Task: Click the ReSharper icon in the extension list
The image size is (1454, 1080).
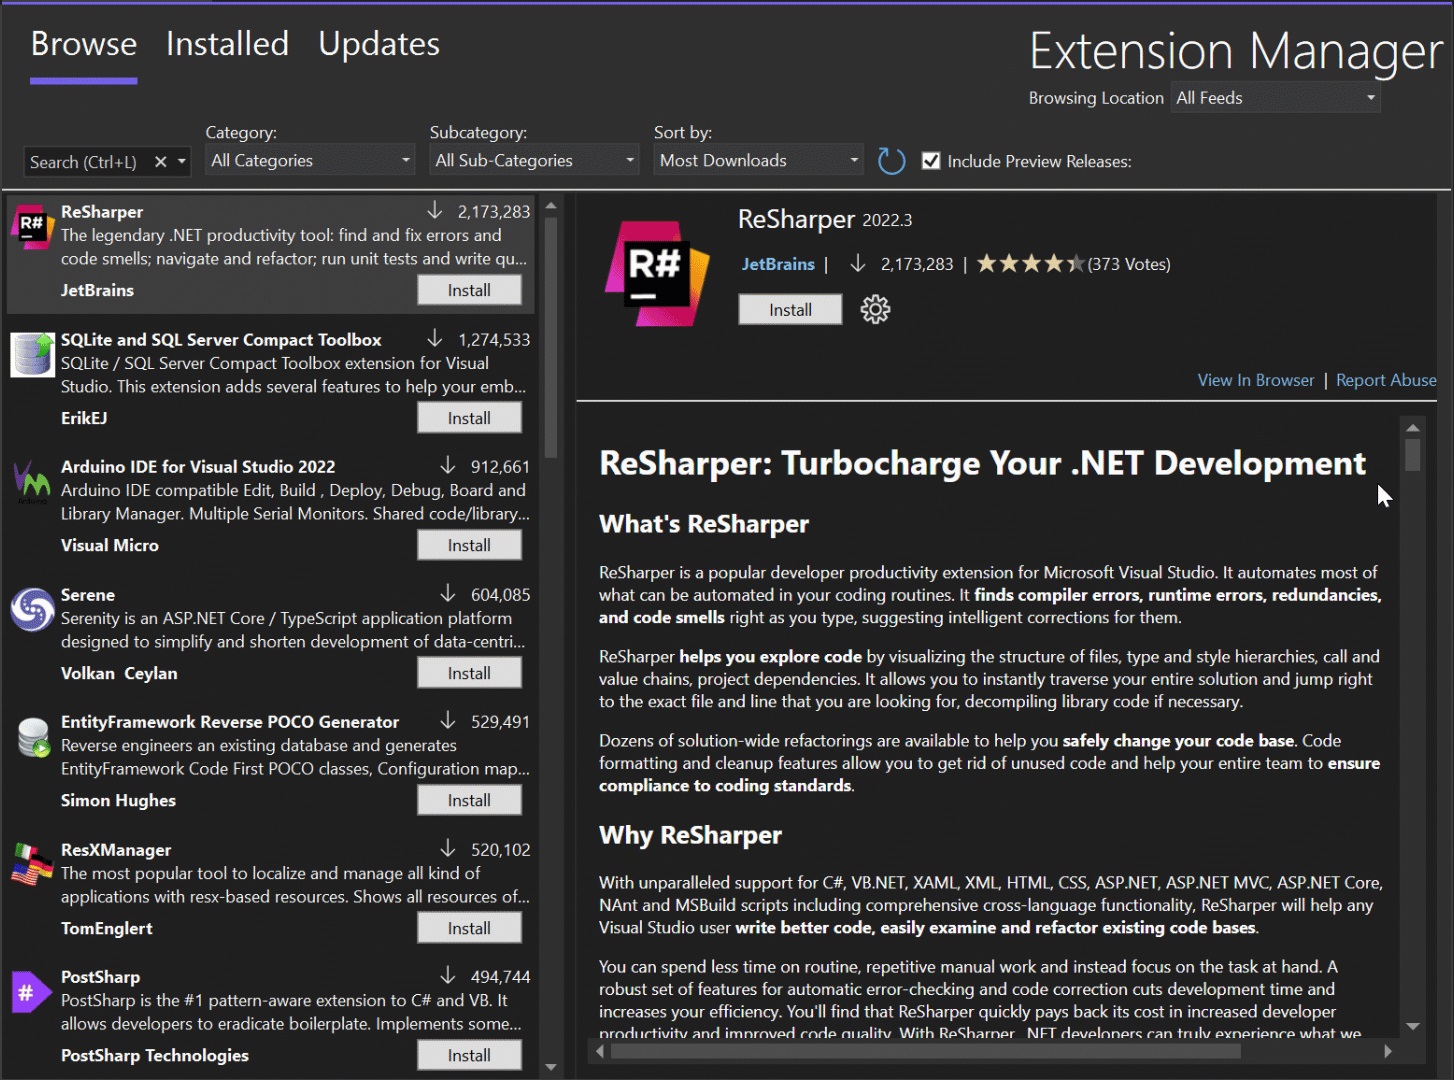Action: [32, 226]
